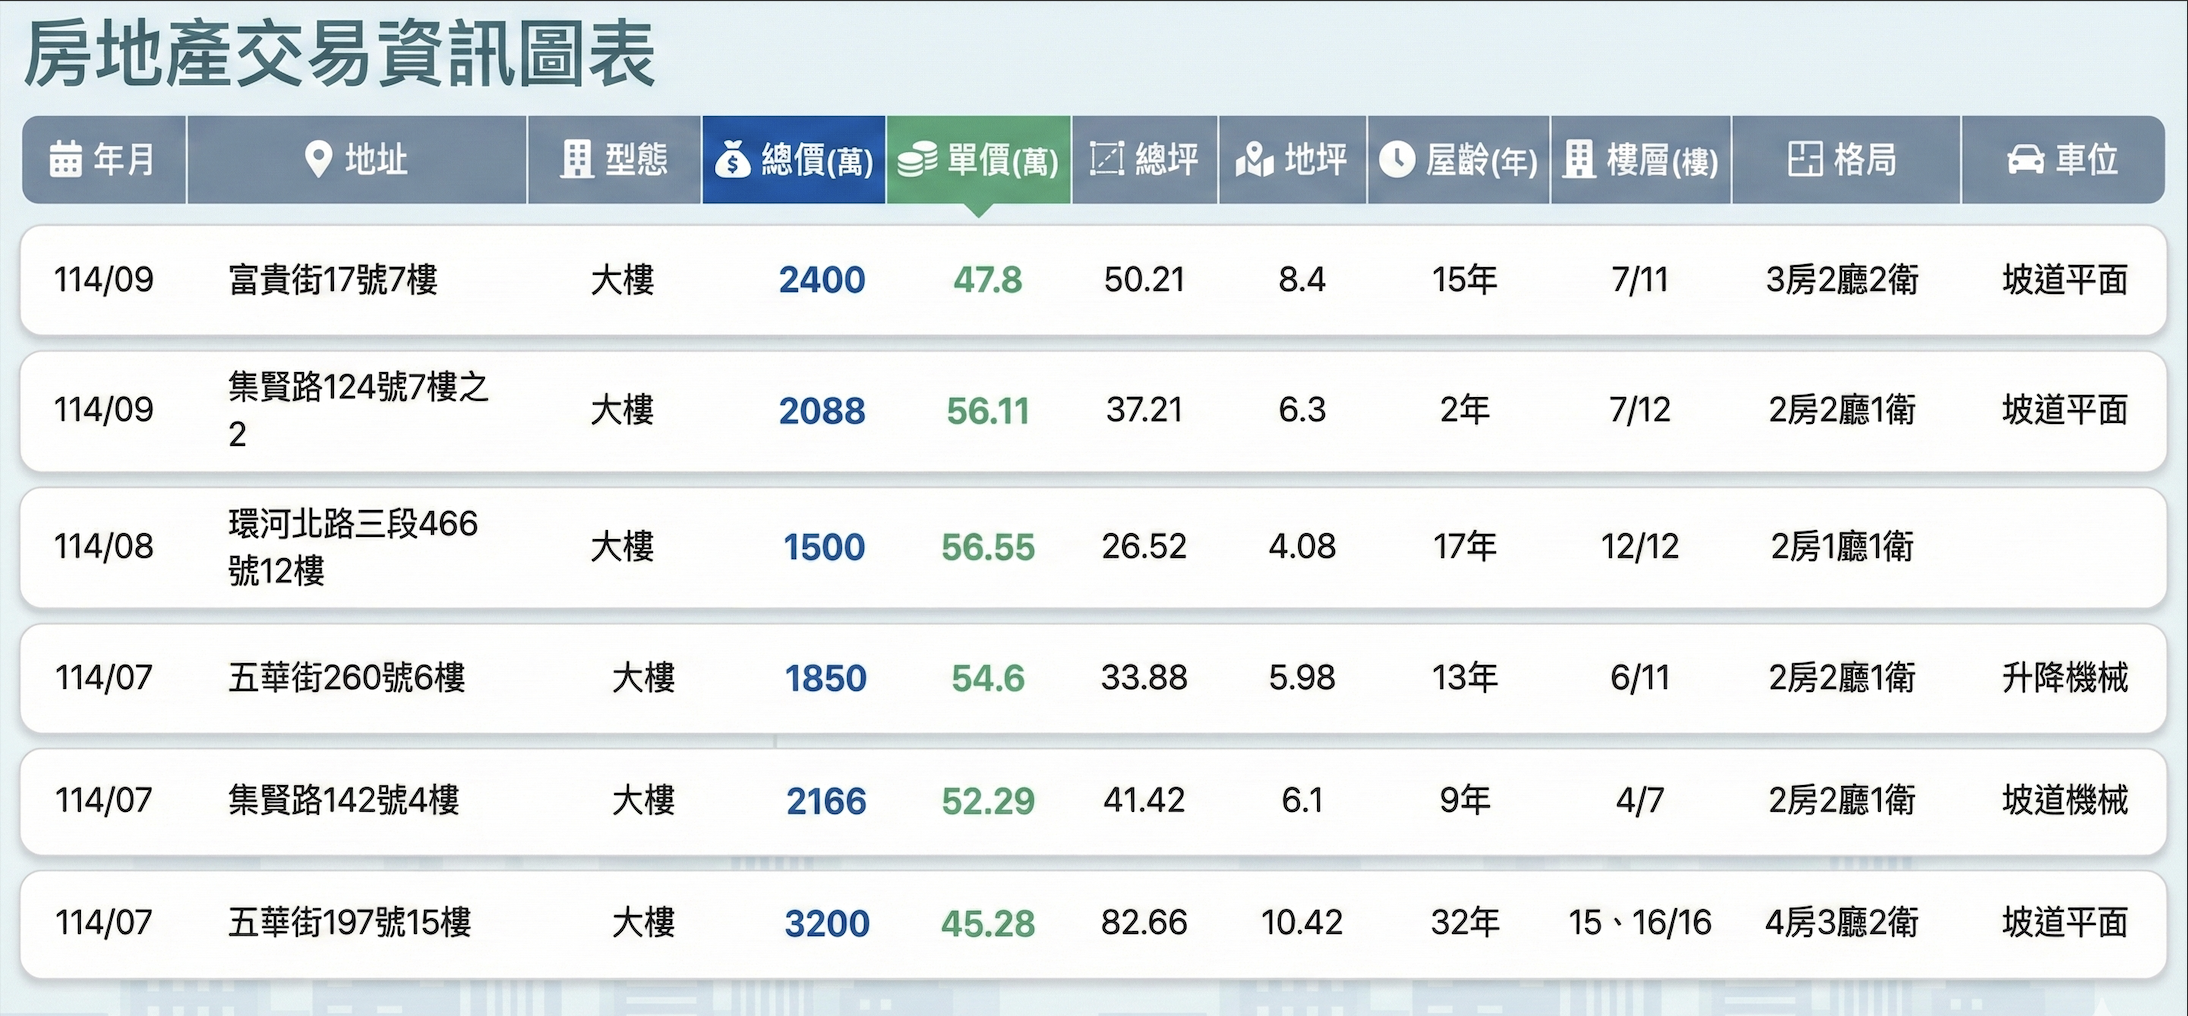Screen dimensions: 2188x1016
Task: Click the page title 房地產交易資訊圖表
Action: coord(340,54)
